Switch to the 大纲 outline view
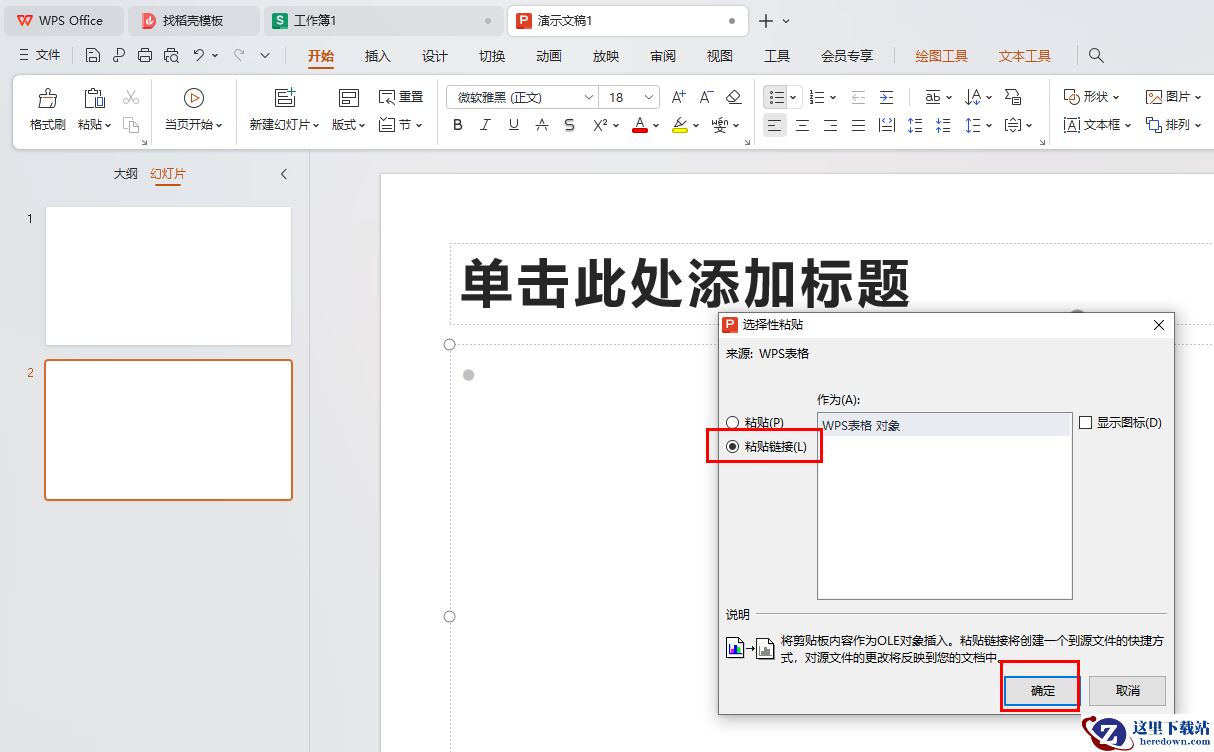This screenshot has height=752, width=1214. pos(125,173)
